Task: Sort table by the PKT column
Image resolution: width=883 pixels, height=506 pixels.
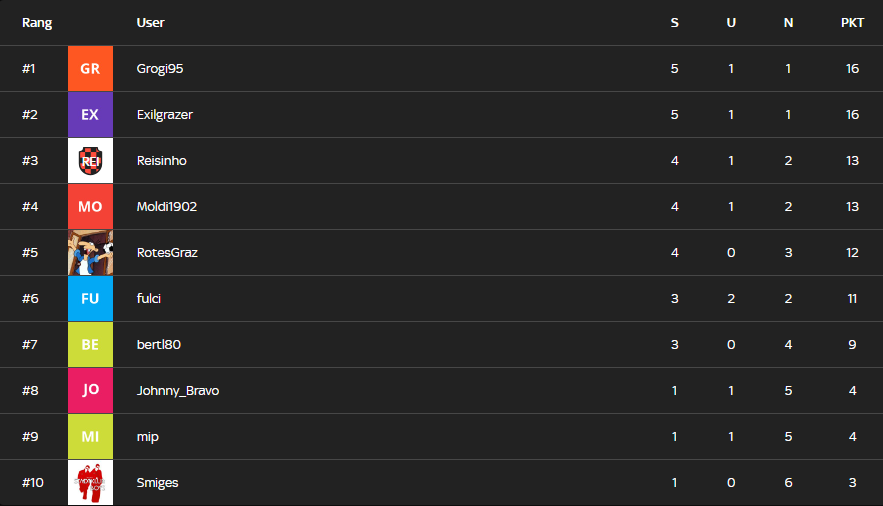Action: [852, 23]
